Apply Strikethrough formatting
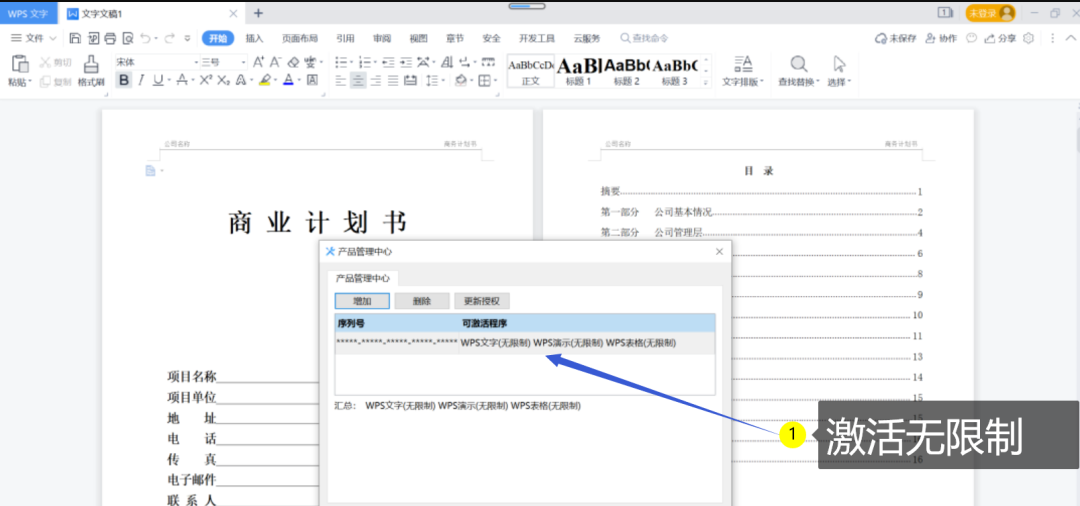Image resolution: width=1080 pixels, height=506 pixels. [x=181, y=81]
